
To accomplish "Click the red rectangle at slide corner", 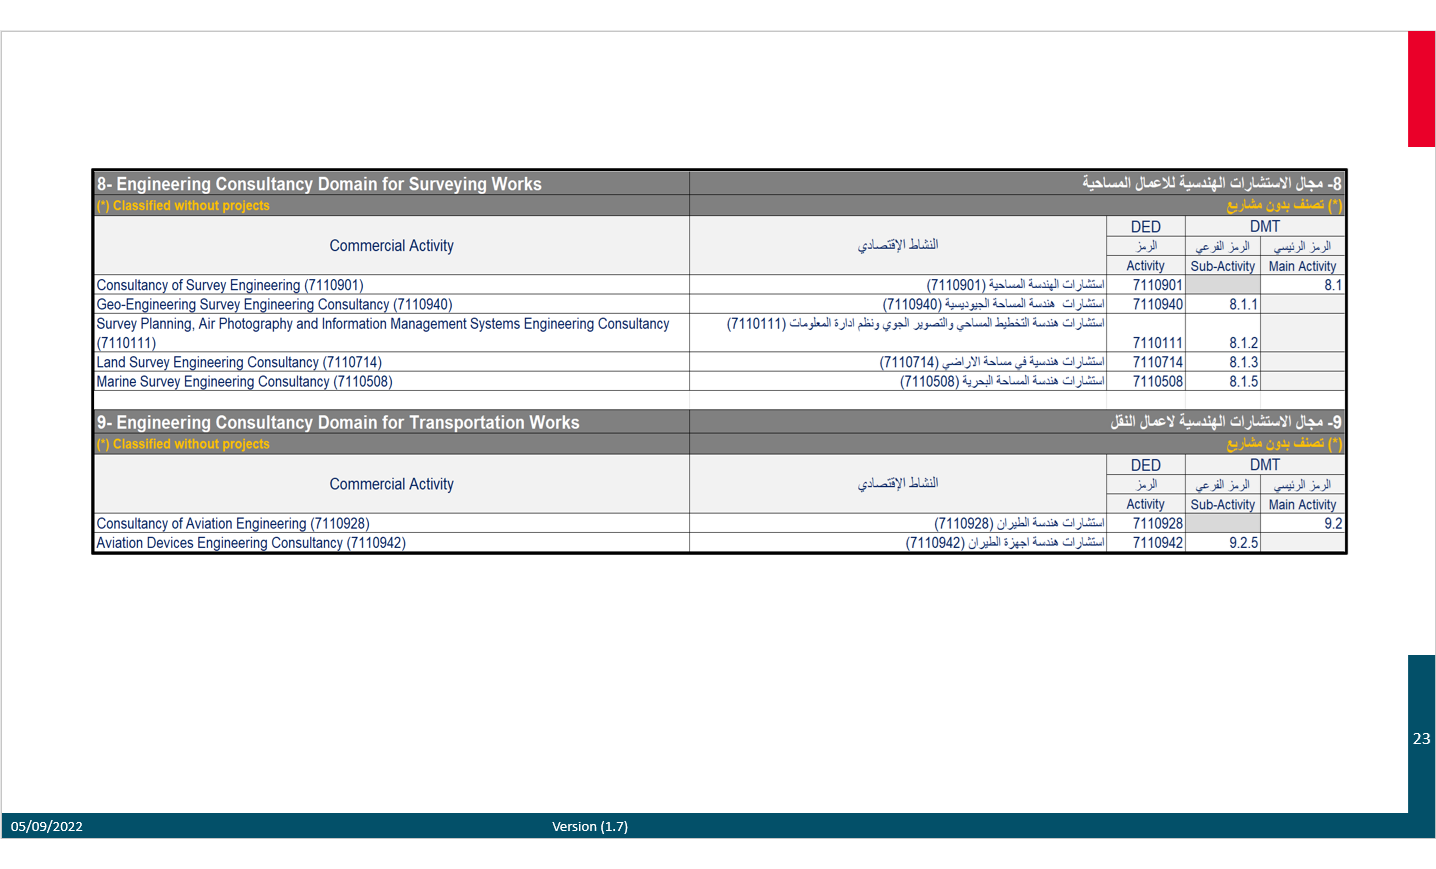I will (x=1421, y=89).
